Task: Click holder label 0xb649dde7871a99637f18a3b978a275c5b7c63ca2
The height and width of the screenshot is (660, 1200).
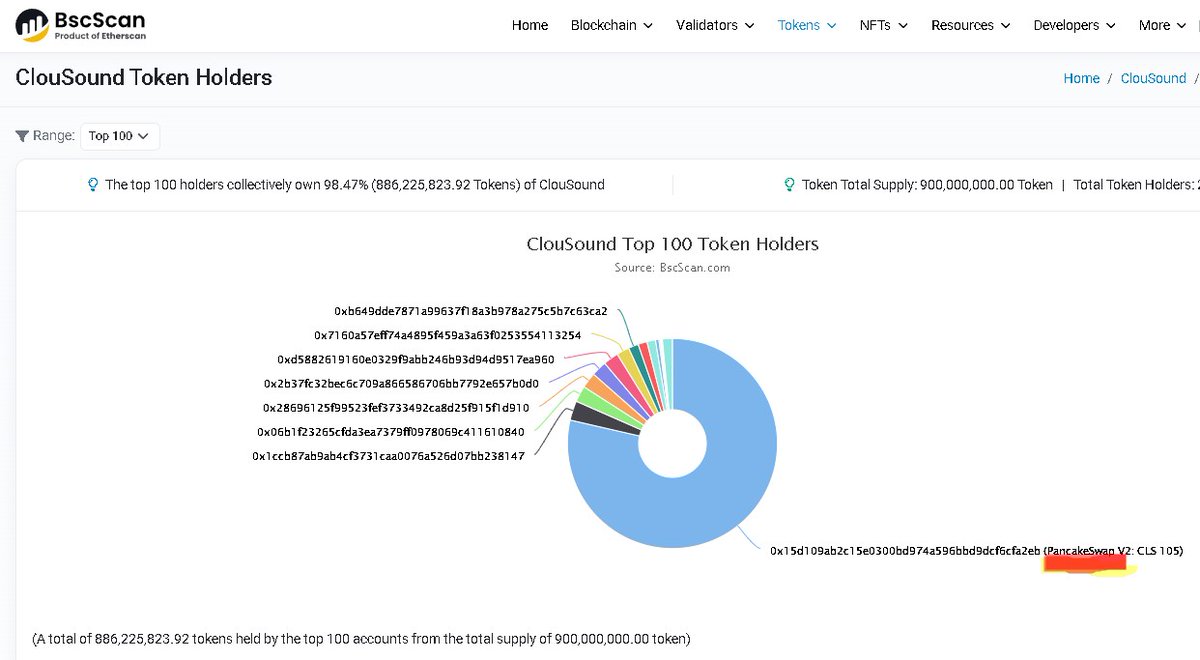Action: [471, 311]
